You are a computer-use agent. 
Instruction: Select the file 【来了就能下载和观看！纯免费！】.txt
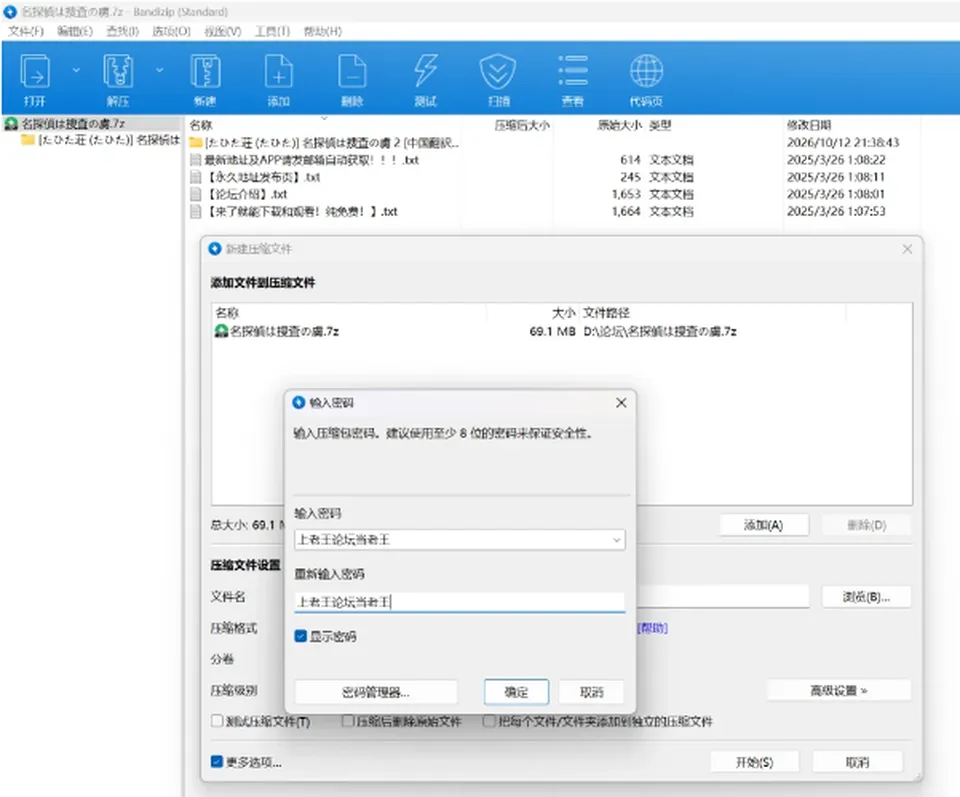coord(301,211)
